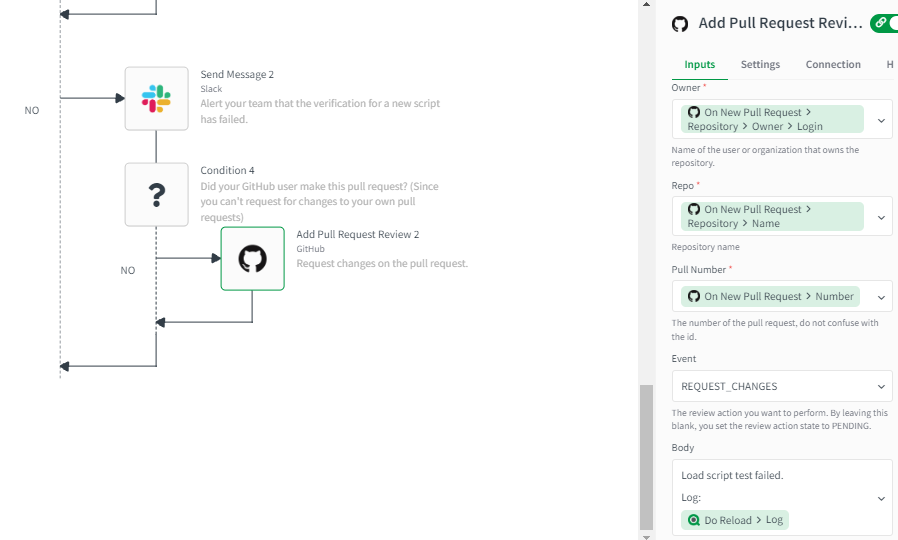Click the GitHub icon in the Pull Number tag
This screenshot has width=898, height=540.
693,296
